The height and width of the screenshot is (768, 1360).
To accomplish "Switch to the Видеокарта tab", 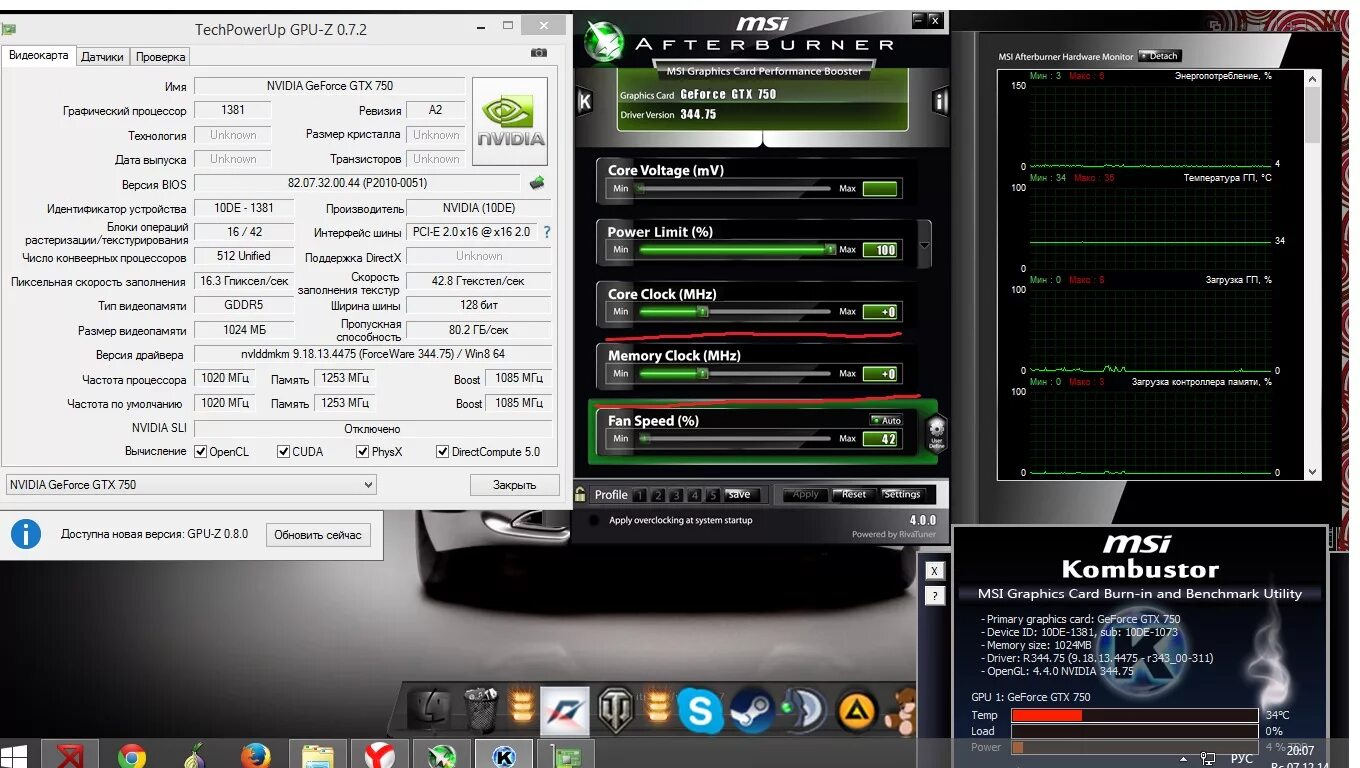I will coord(39,56).
